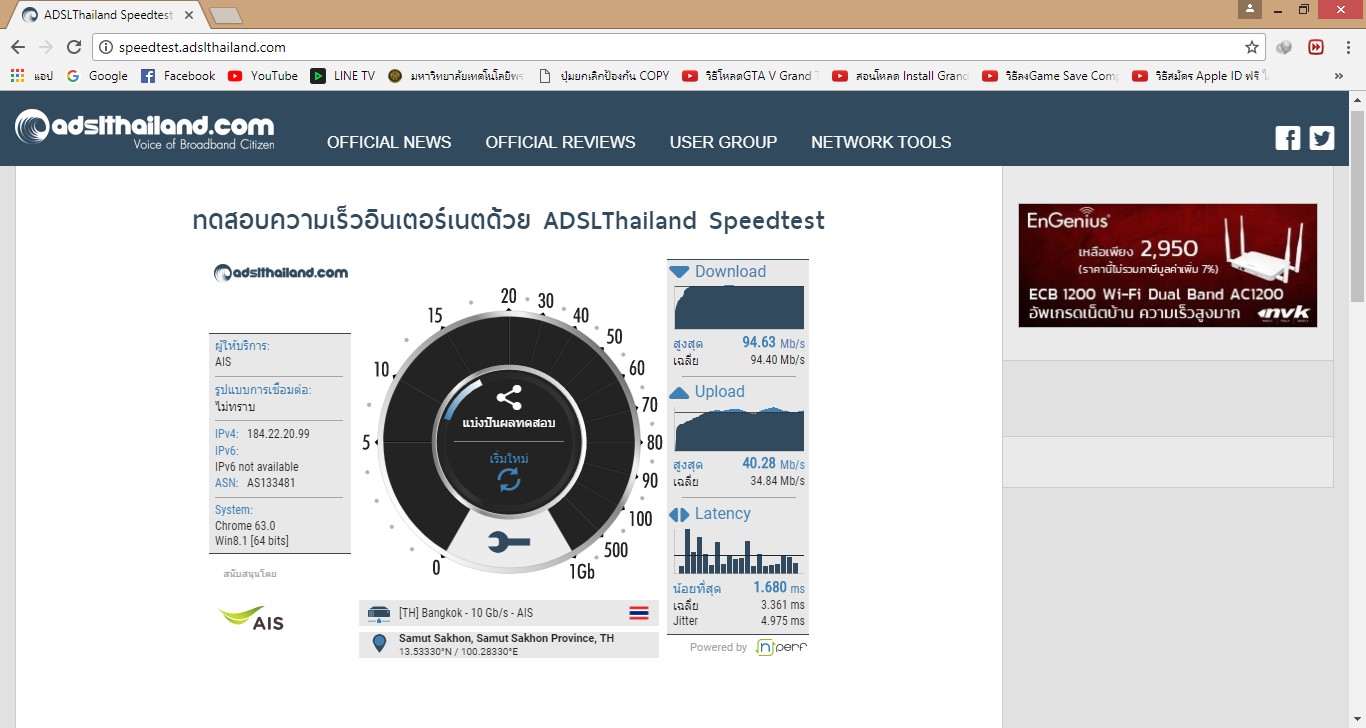This screenshot has width=1366, height=728.
Task: View site information icon in address bar
Action: point(106,47)
